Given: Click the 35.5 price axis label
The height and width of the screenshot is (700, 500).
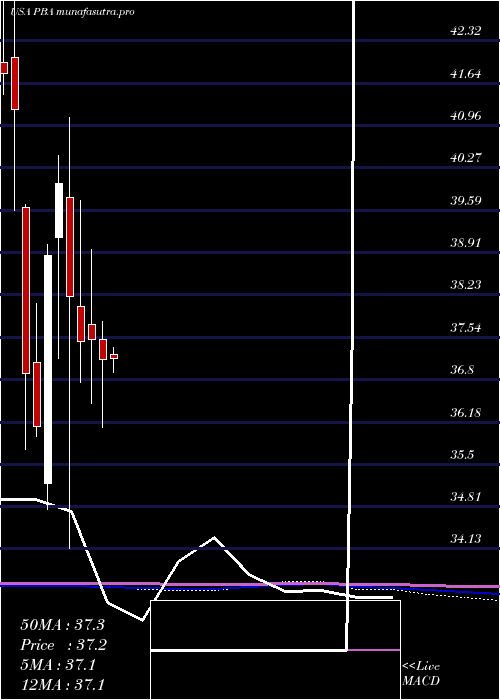Looking at the screenshot, I should [462, 454].
